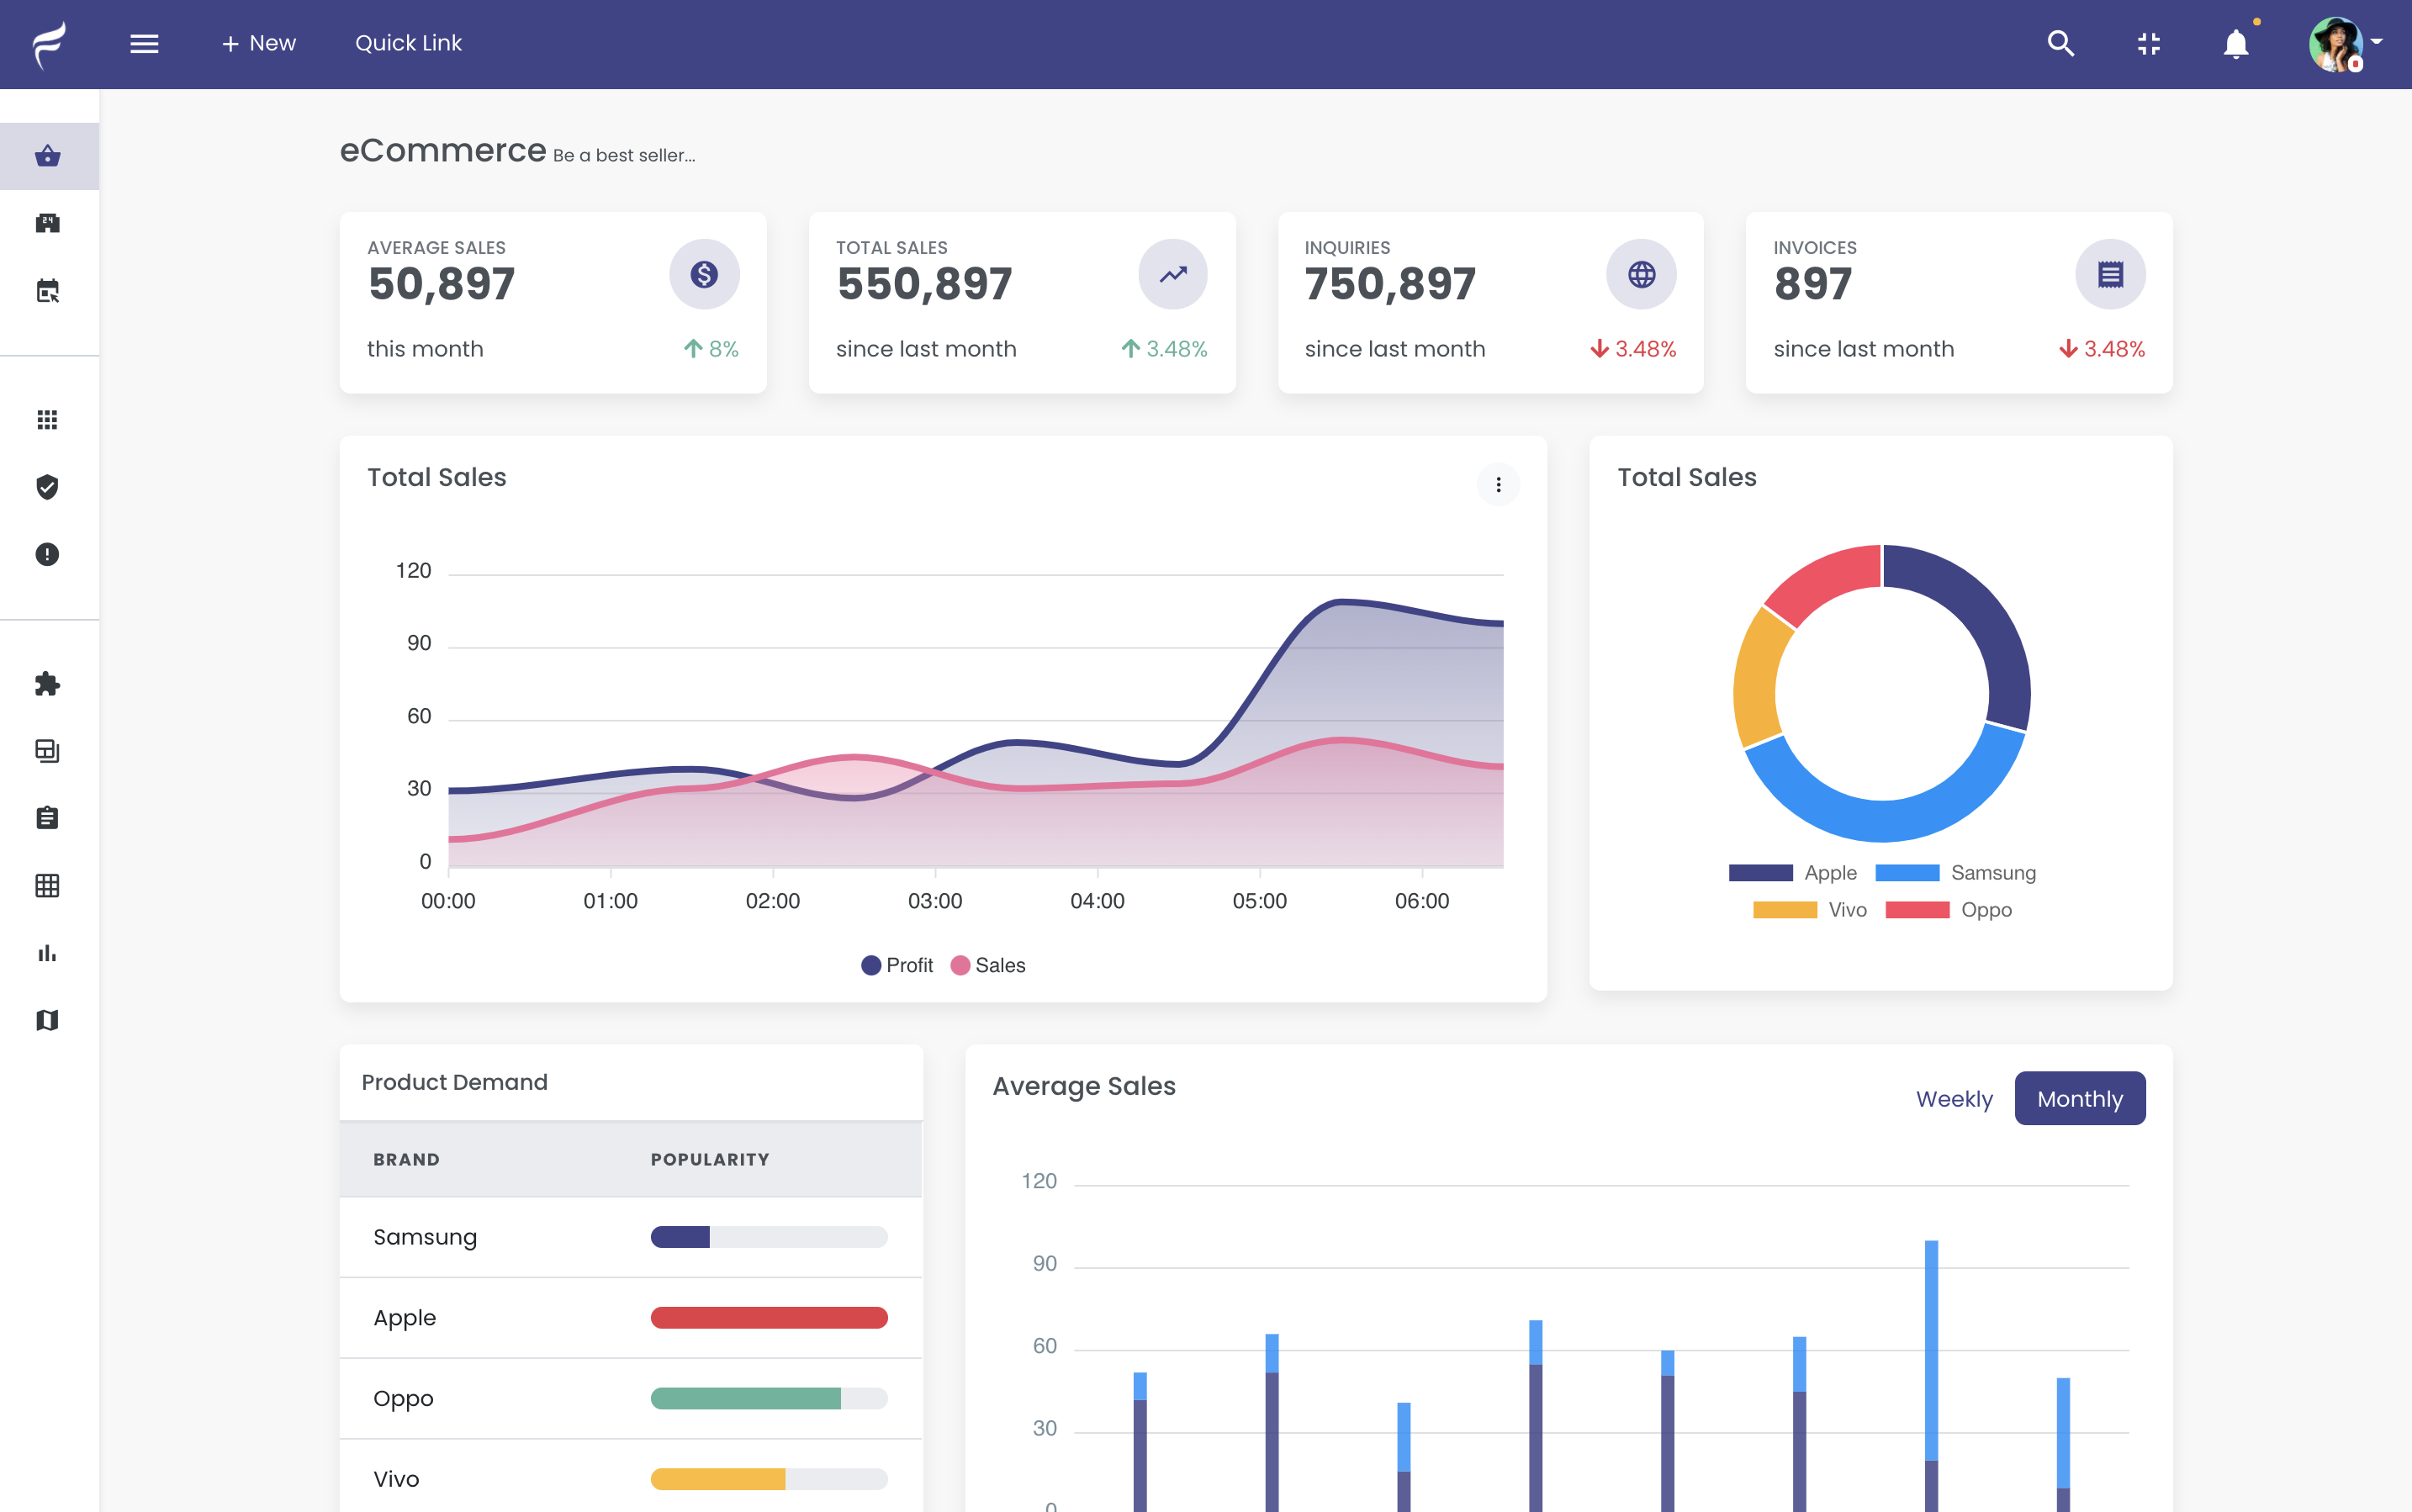Toggle Apple in donut chart legend
The width and height of the screenshot is (2412, 1512).
1792,872
